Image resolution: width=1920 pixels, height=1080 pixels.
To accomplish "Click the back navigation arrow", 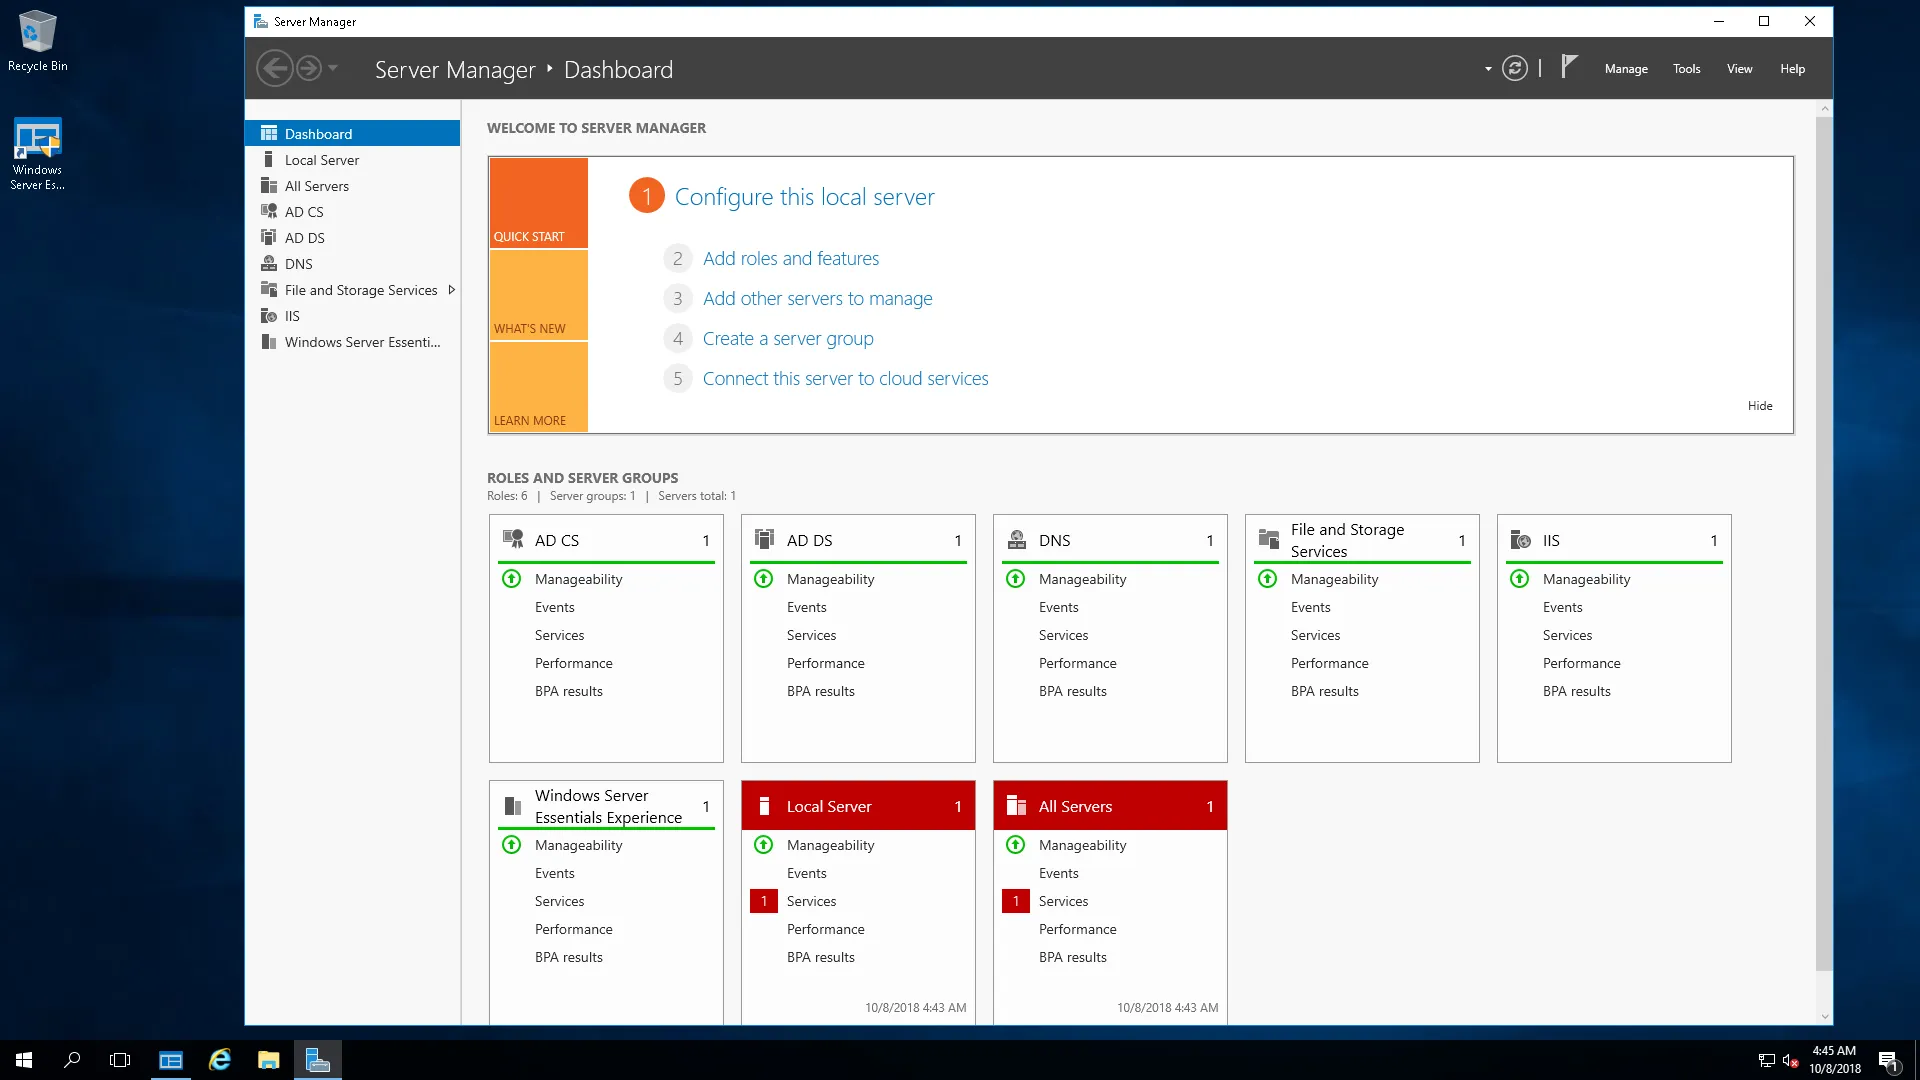I will point(274,68).
